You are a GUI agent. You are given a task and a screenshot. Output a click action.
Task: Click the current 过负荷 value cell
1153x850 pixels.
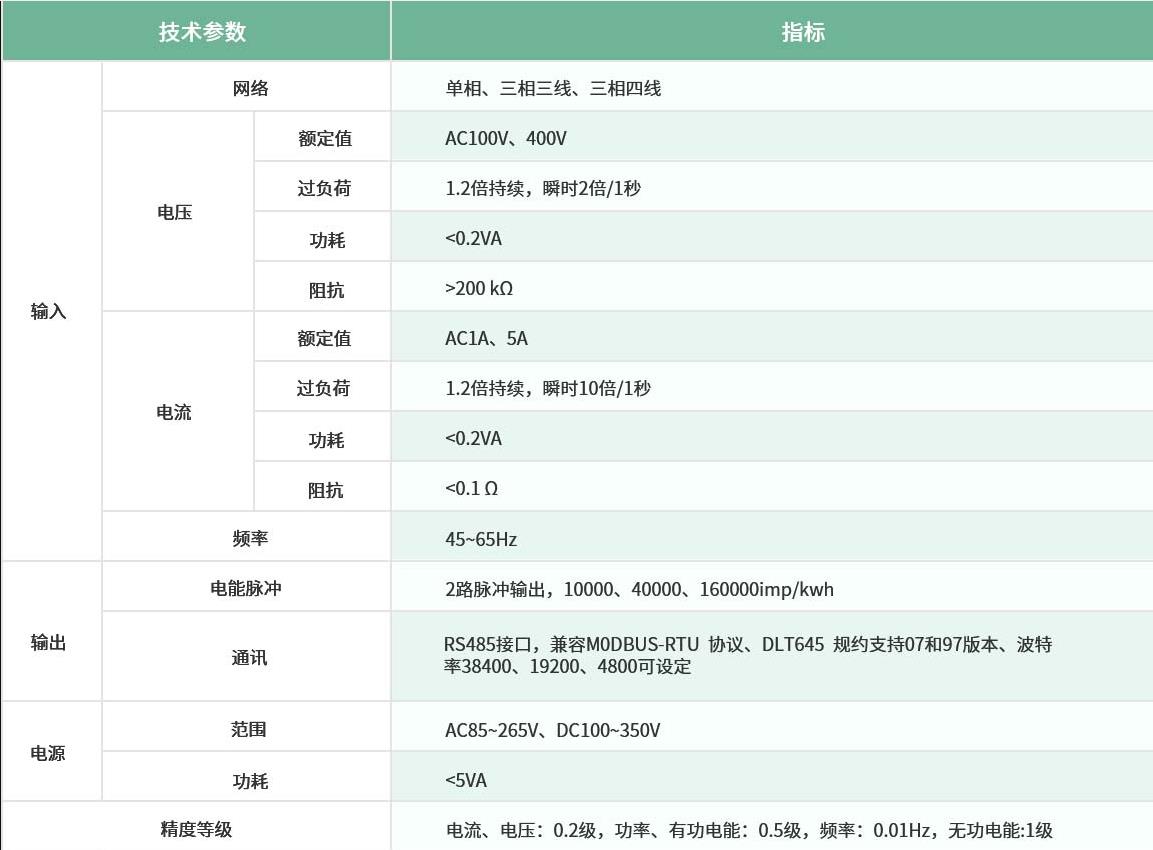[548, 387]
